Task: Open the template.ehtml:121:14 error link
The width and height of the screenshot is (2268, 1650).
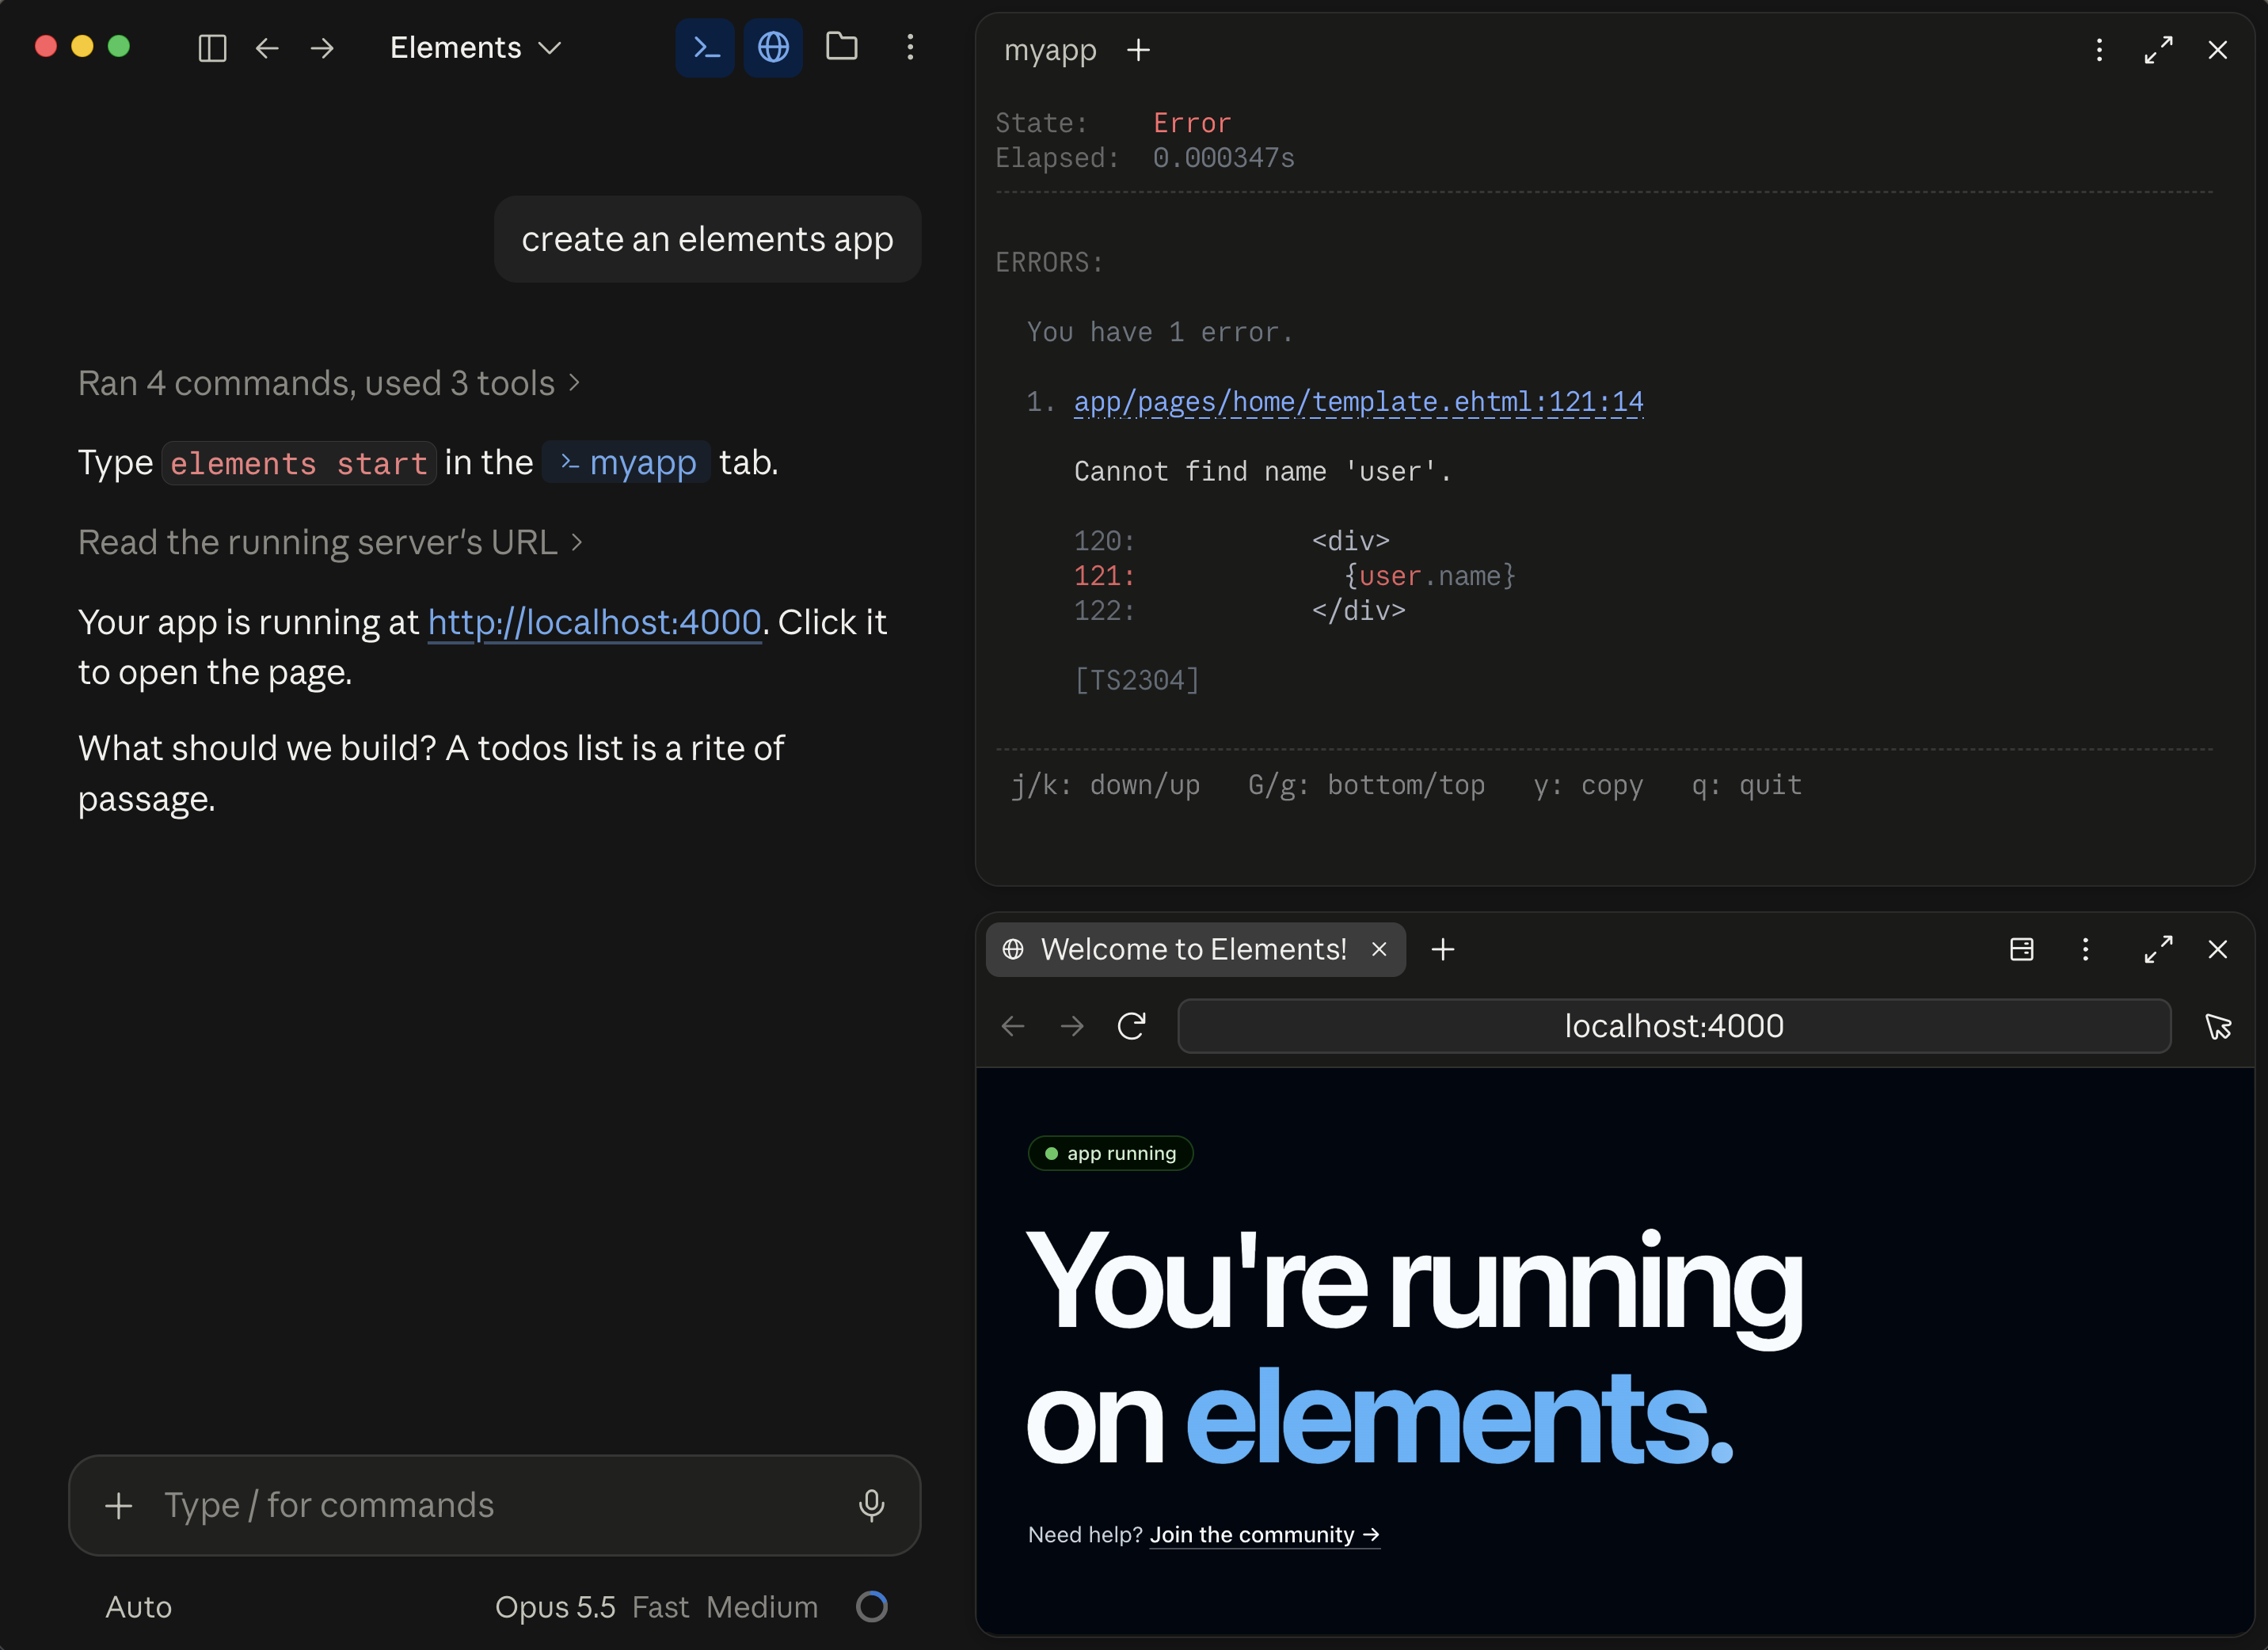Action: pyautogui.click(x=1358, y=402)
